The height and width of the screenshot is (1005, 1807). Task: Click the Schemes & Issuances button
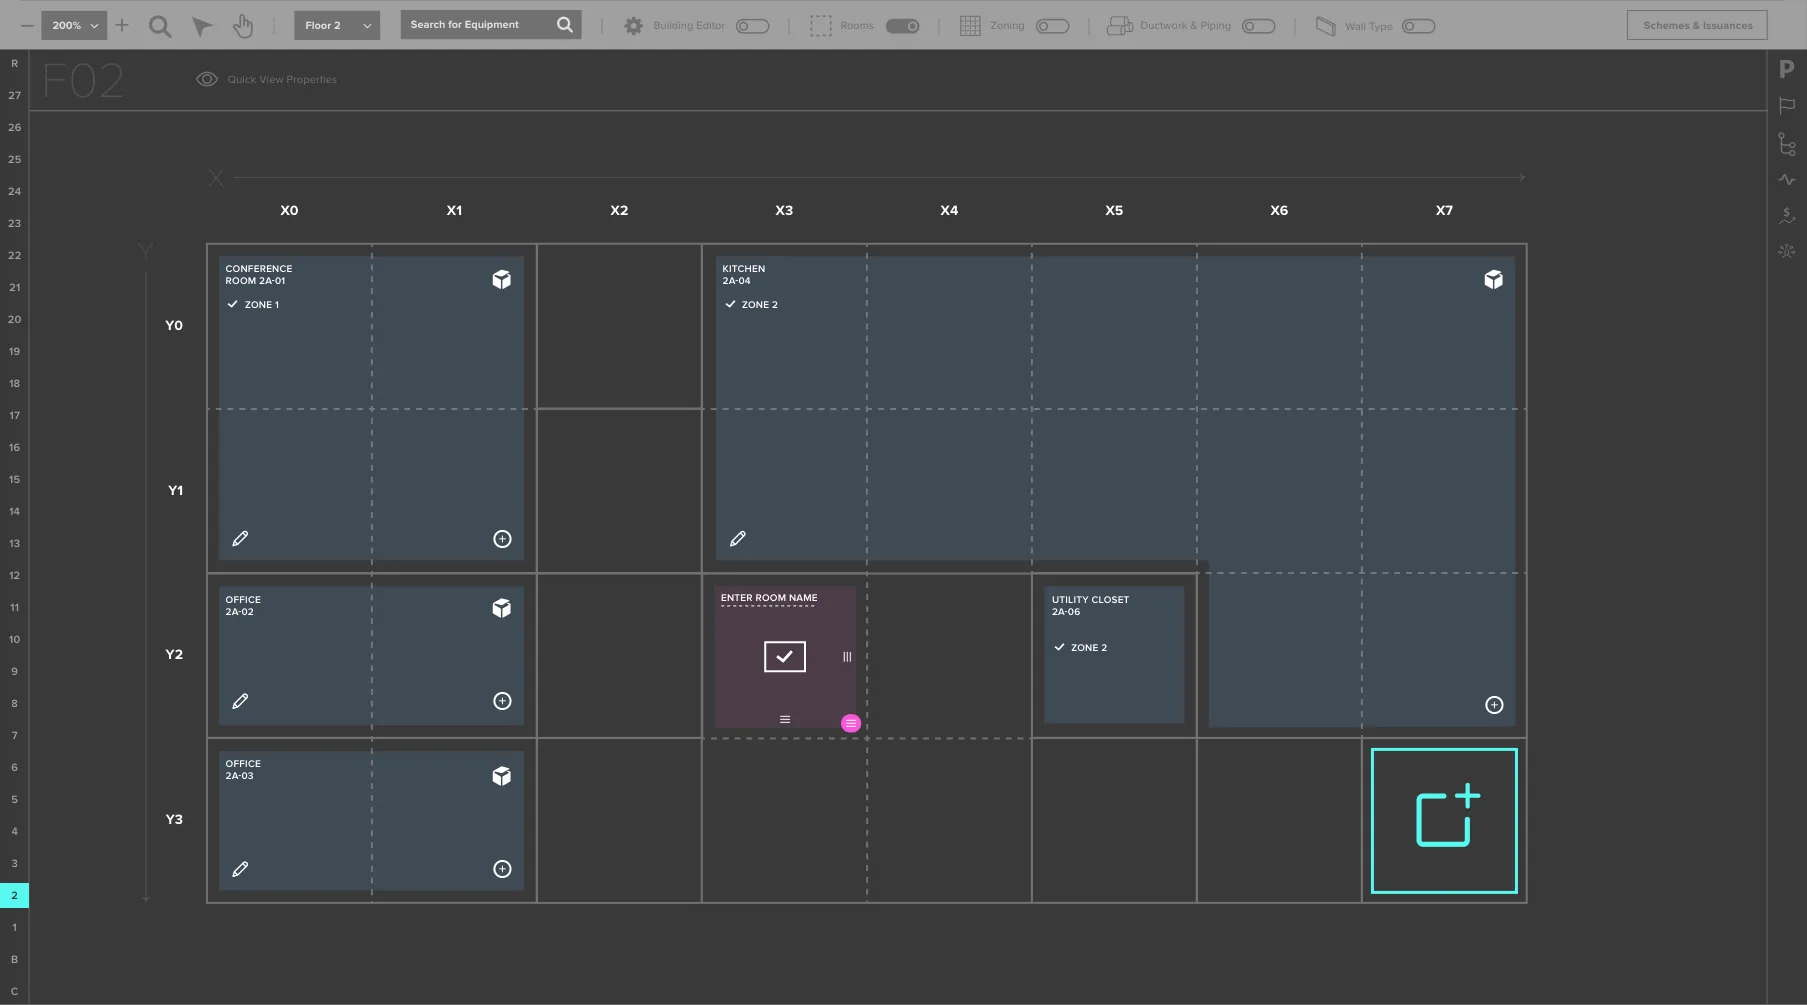point(1697,25)
